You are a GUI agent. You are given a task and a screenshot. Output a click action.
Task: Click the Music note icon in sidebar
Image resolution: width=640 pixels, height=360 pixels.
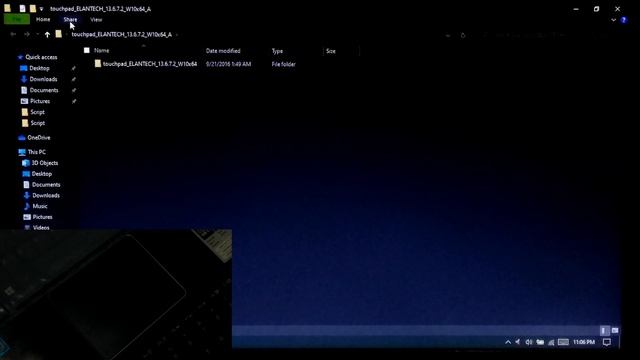click(x=27, y=207)
